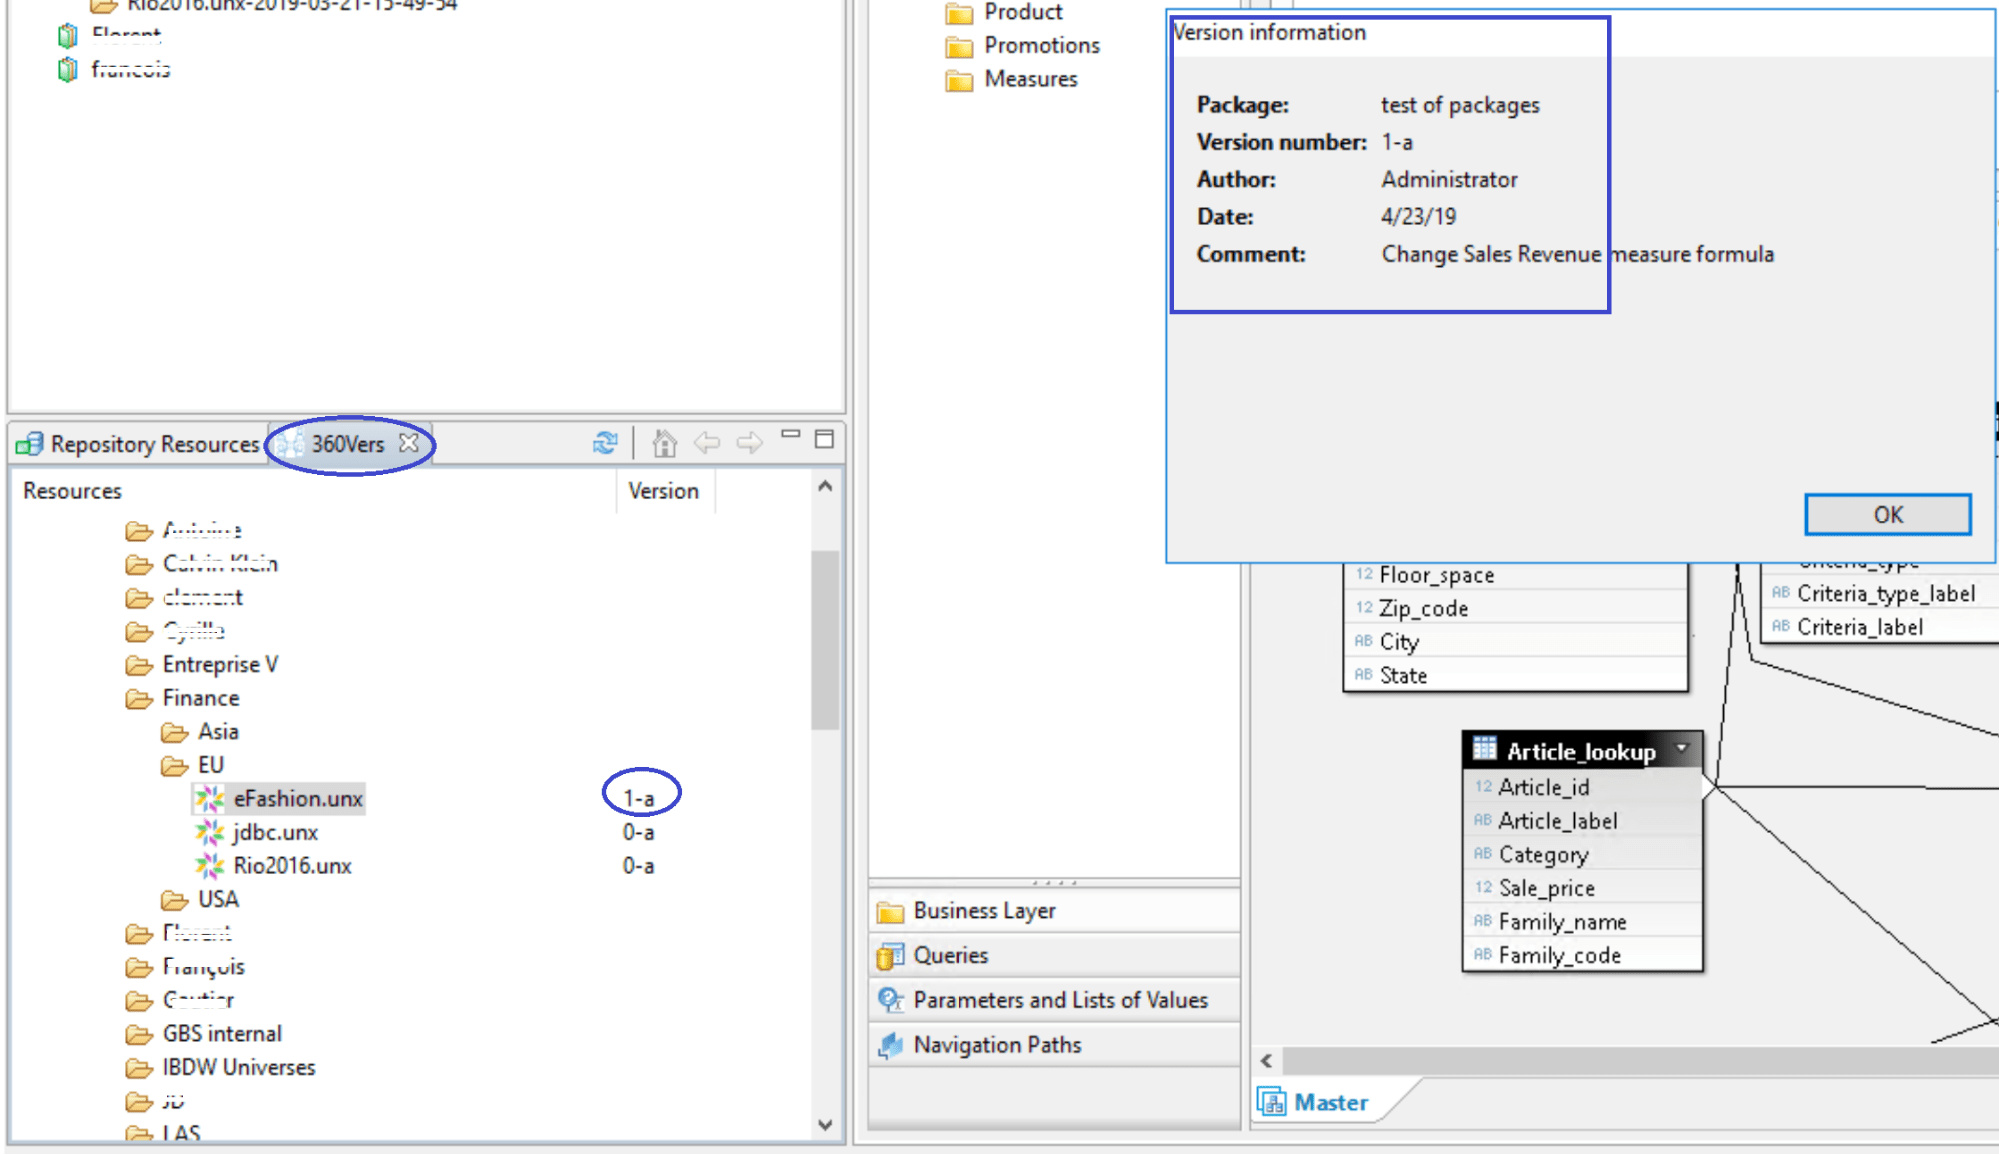Select the Article_lookup table header
This screenshot has height=1155, width=1999.
point(1582,751)
